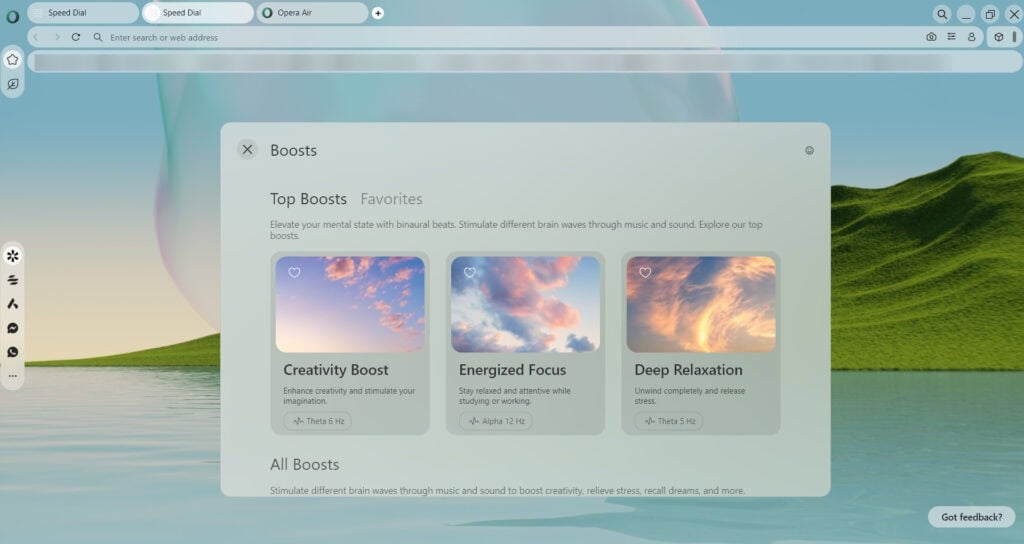Open WhatsApp from the sidebar

(13, 352)
